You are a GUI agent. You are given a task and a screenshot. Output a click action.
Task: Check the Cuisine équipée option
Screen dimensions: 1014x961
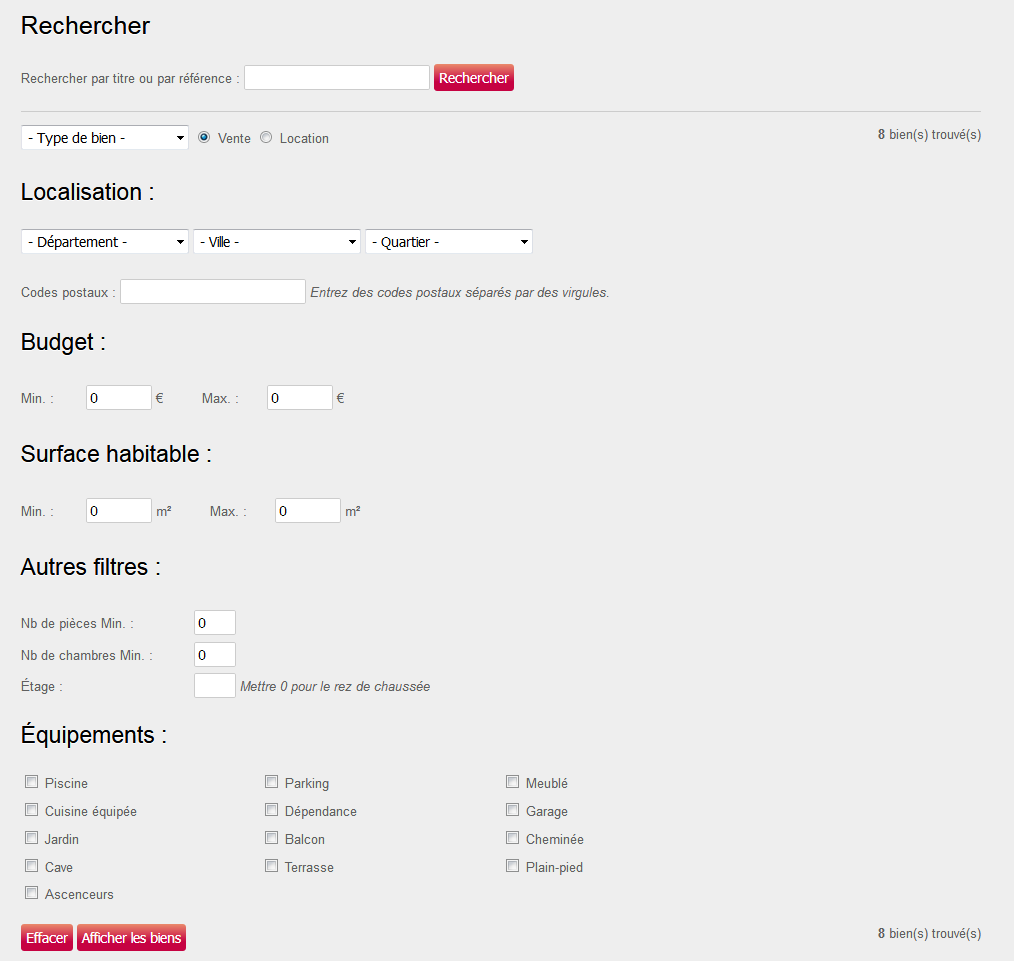click(31, 809)
